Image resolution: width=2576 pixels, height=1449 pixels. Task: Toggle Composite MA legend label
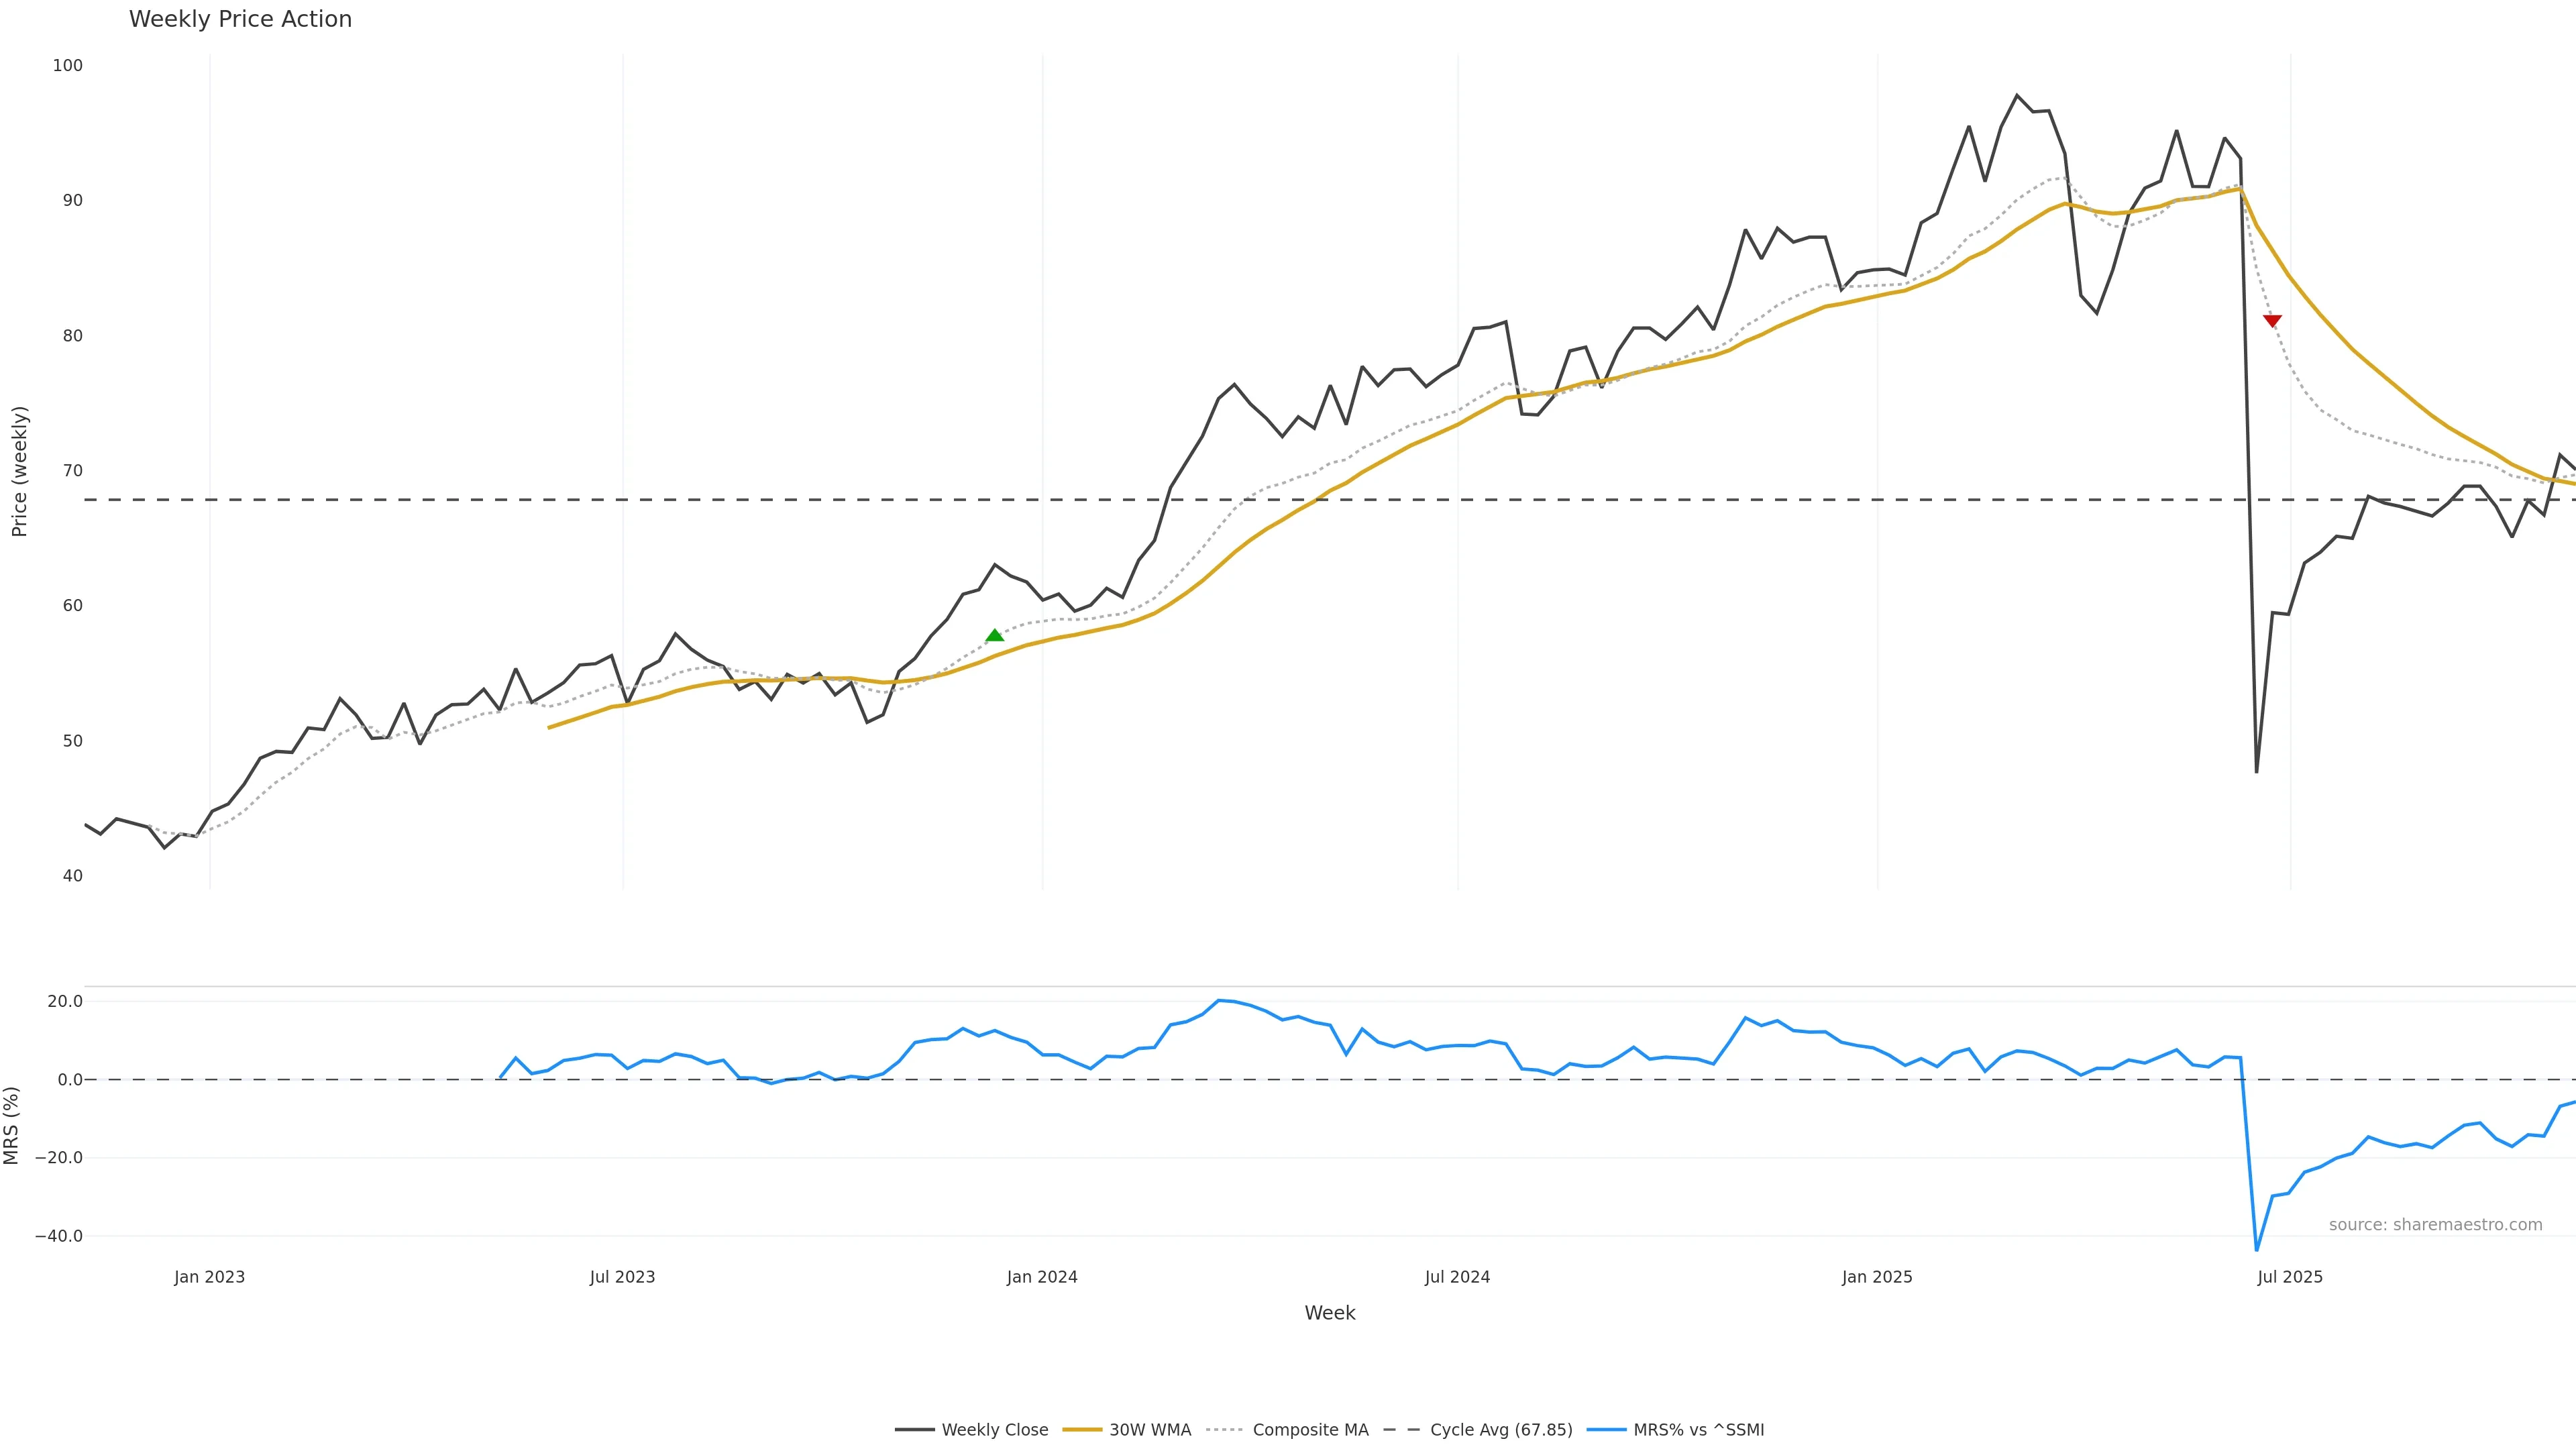coord(1310,1430)
